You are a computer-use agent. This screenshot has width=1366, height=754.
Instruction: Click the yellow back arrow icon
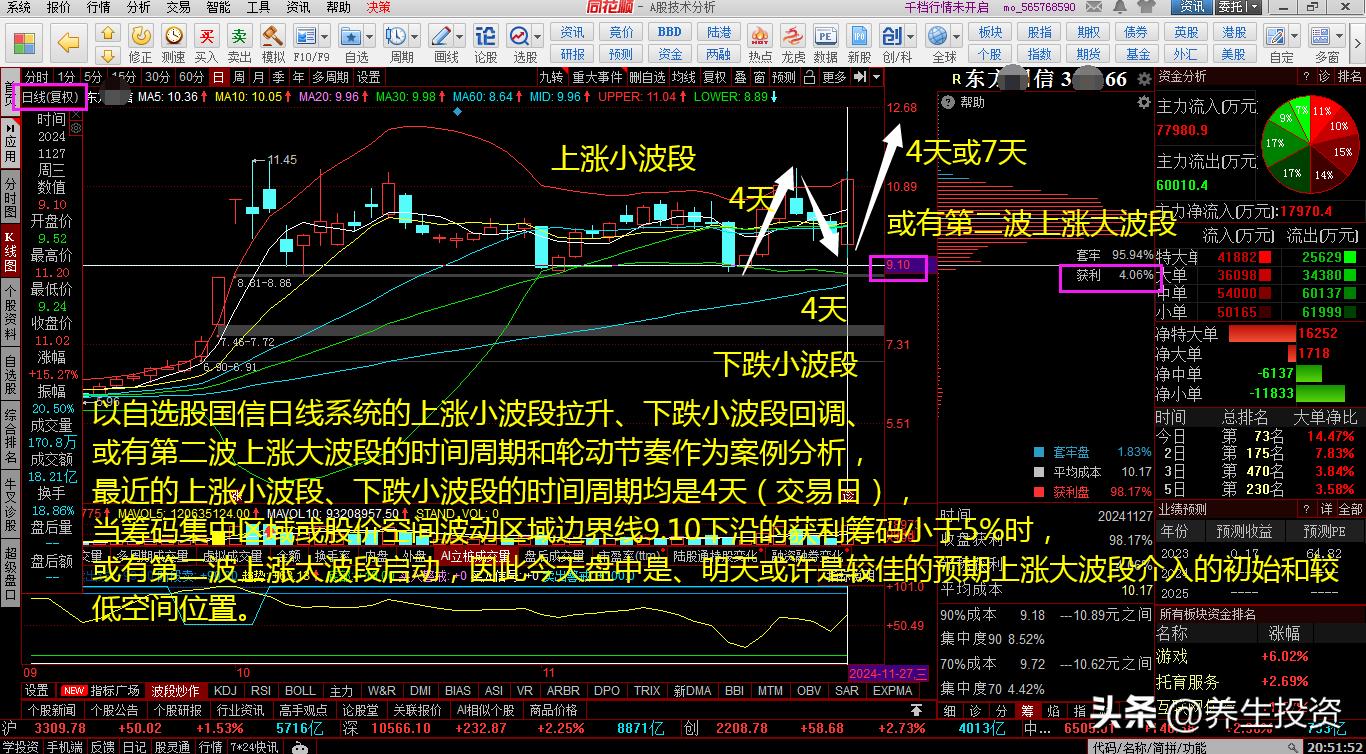[x=68, y=42]
